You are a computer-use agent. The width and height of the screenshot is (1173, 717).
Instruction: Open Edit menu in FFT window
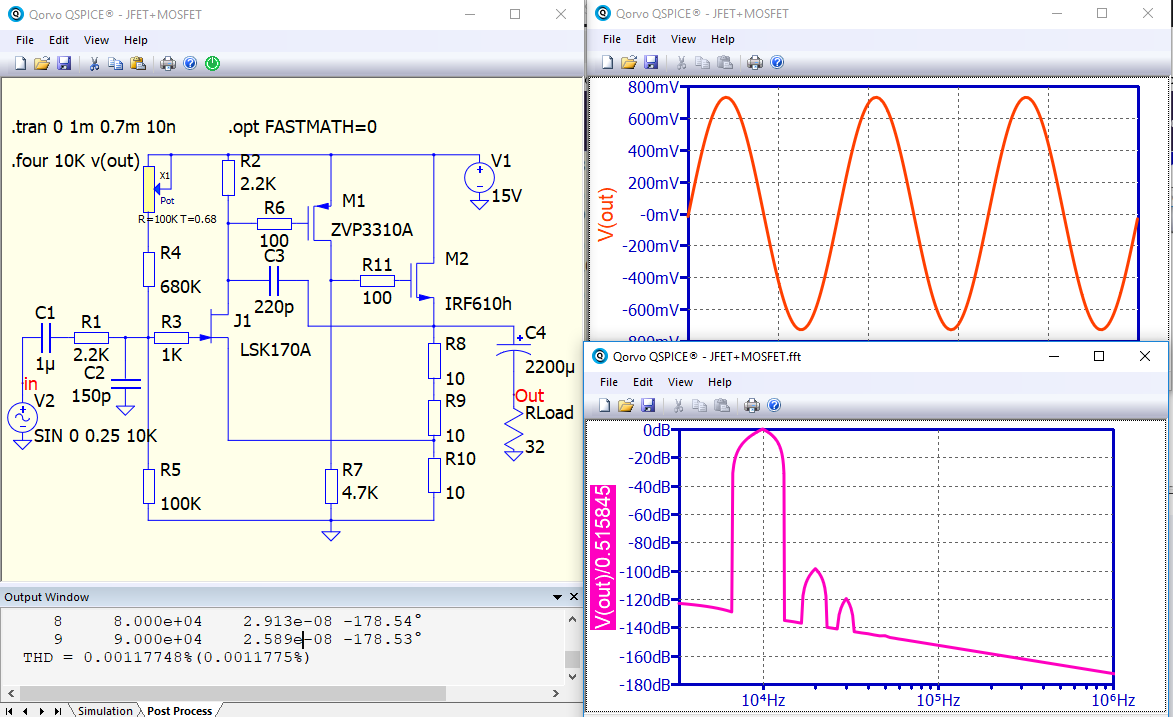643,382
